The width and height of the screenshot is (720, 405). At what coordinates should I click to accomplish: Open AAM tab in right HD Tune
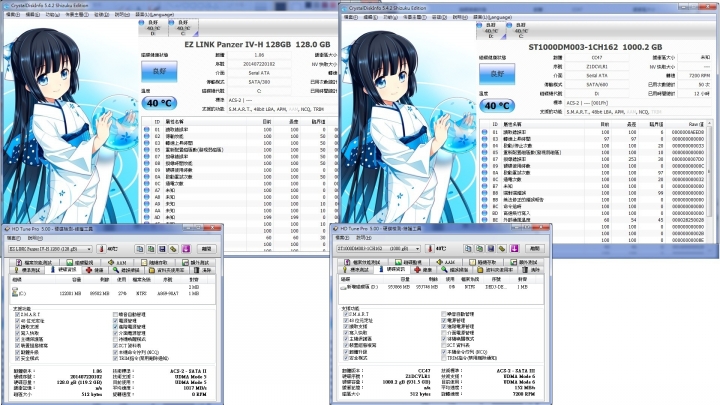click(446, 262)
